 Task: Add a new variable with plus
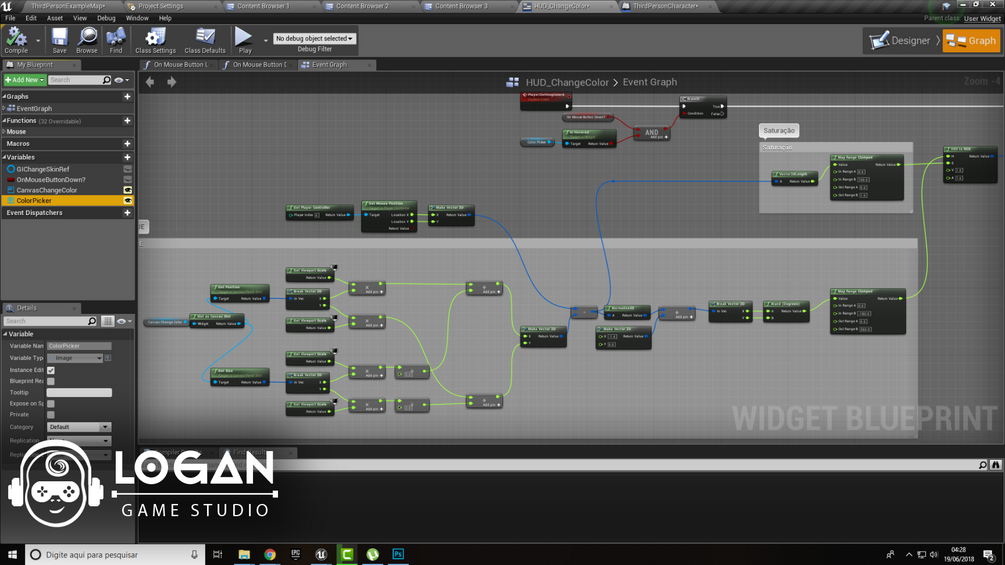(x=127, y=157)
